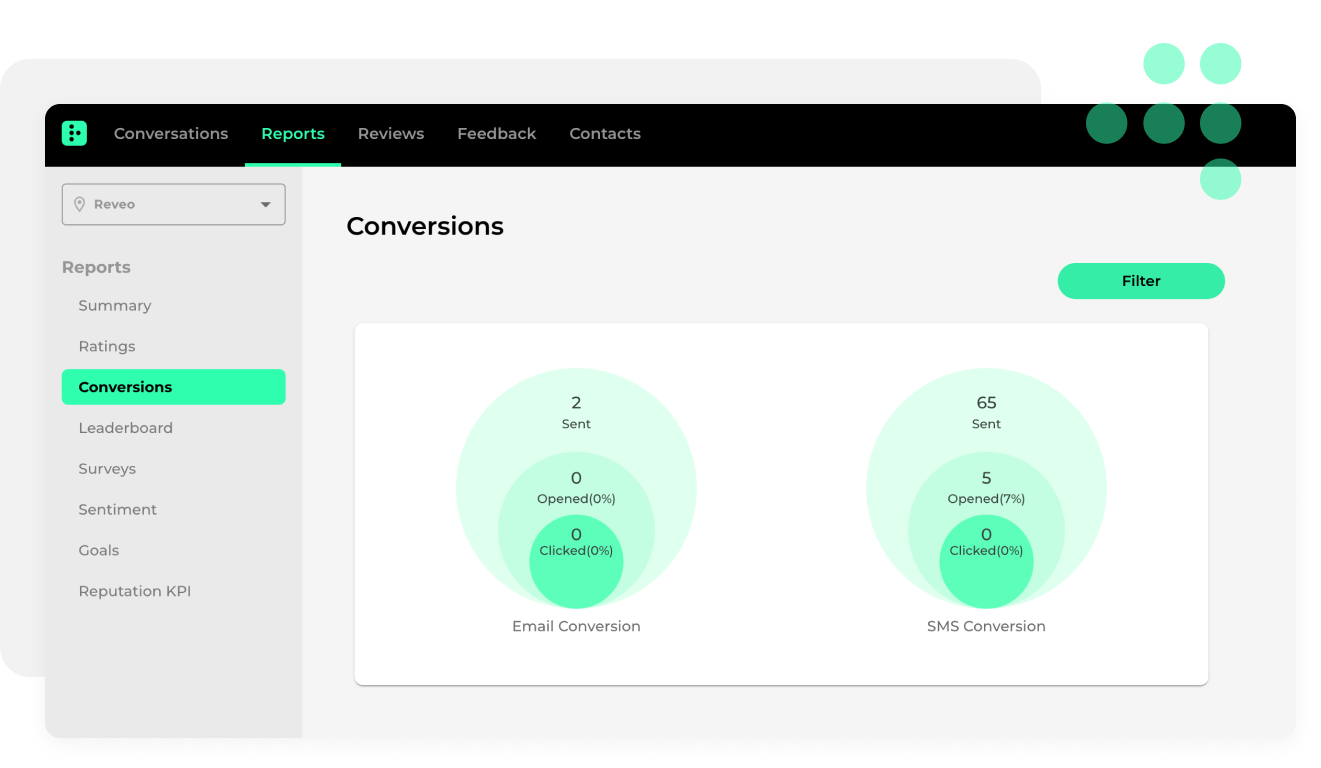Open Goals in the Reports sidebar
The height and width of the screenshot is (768, 1321).
[99, 551]
